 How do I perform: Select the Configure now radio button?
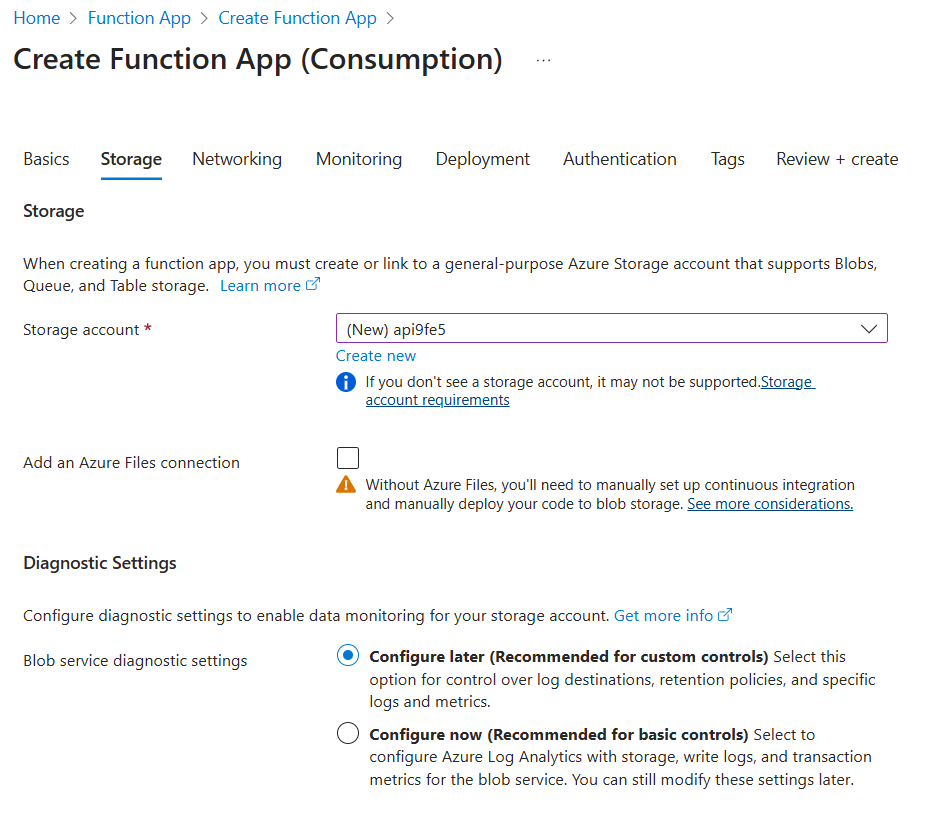pyautogui.click(x=347, y=732)
